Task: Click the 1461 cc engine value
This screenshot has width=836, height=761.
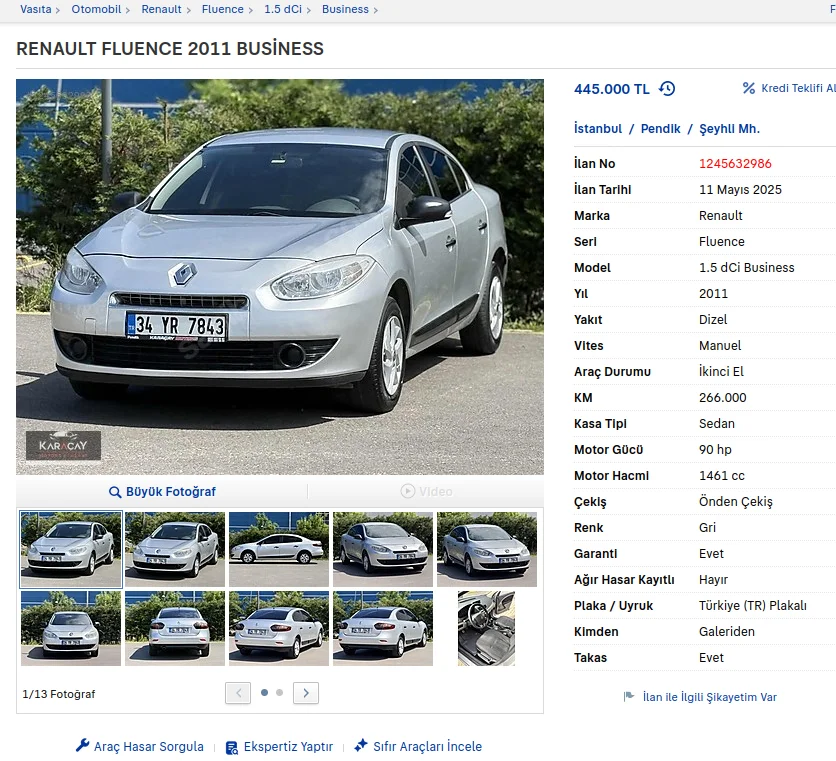Action: (721, 476)
